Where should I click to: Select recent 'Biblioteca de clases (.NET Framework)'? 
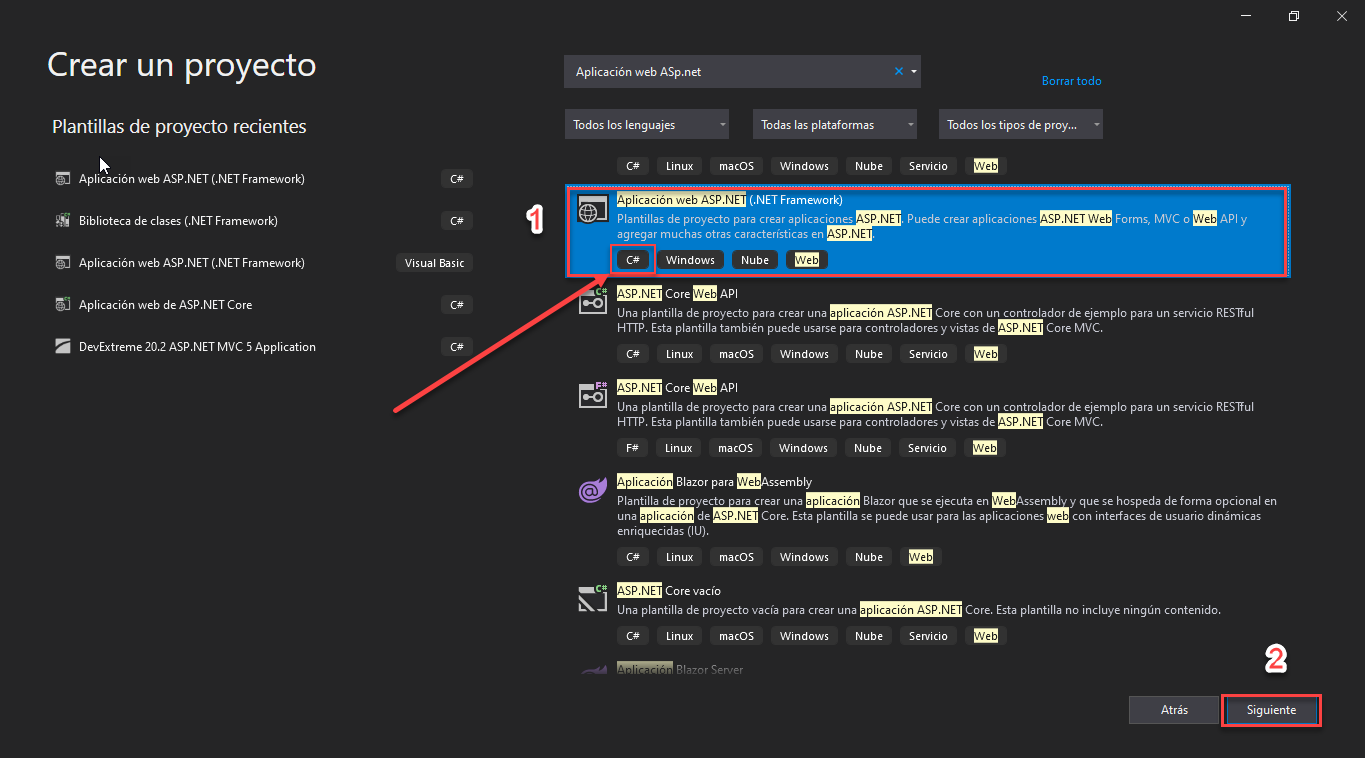pyautogui.click(x=178, y=221)
